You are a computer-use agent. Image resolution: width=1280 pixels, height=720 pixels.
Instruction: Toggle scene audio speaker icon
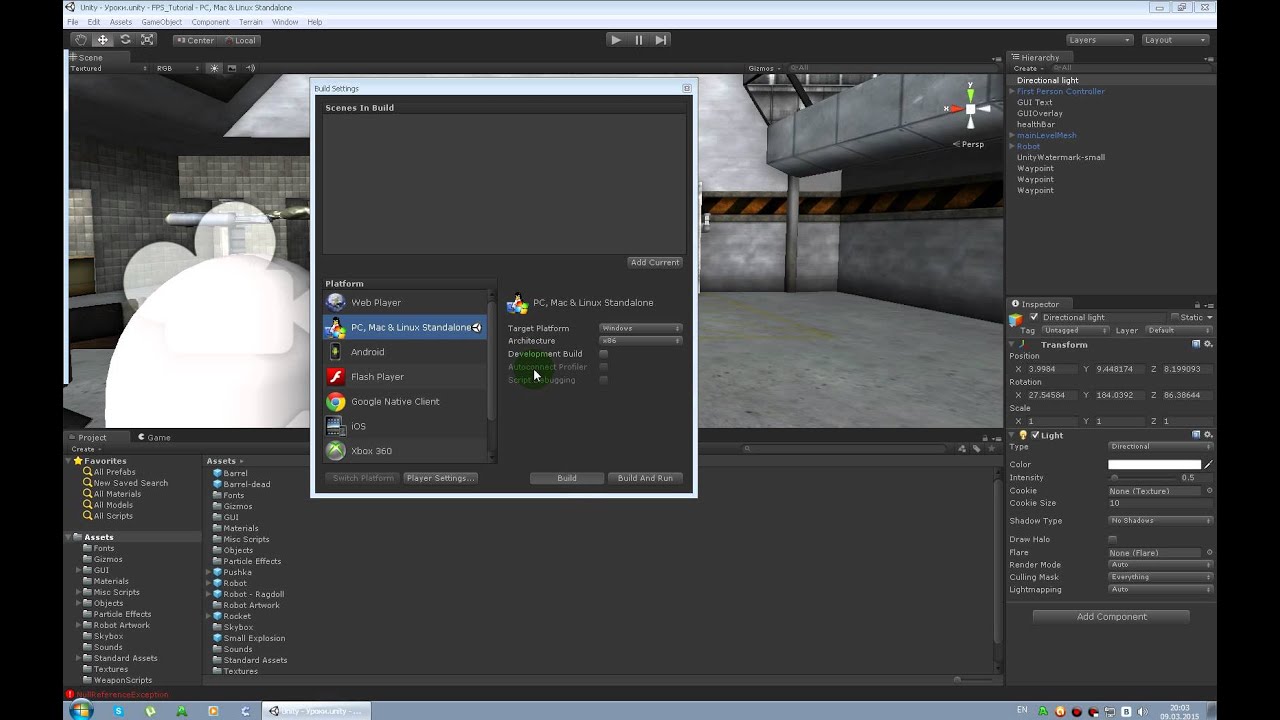250,68
